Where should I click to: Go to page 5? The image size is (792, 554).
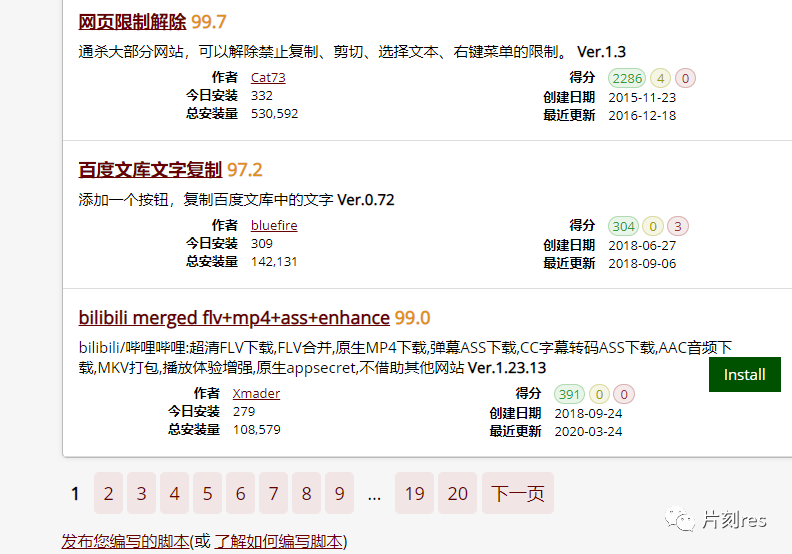(x=207, y=493)
